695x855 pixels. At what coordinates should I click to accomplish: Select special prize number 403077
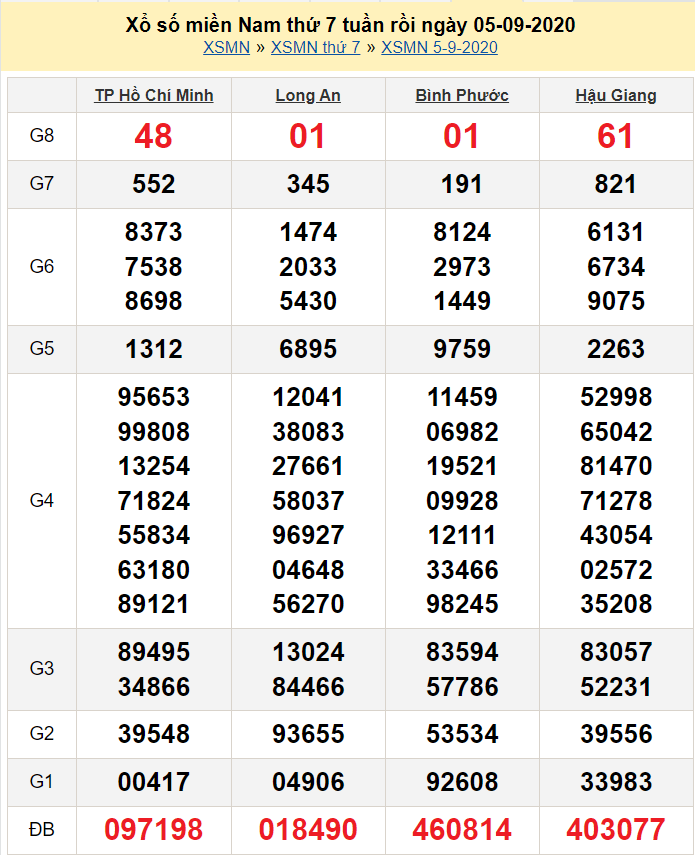pyautogui.click(x=616, y=829)
